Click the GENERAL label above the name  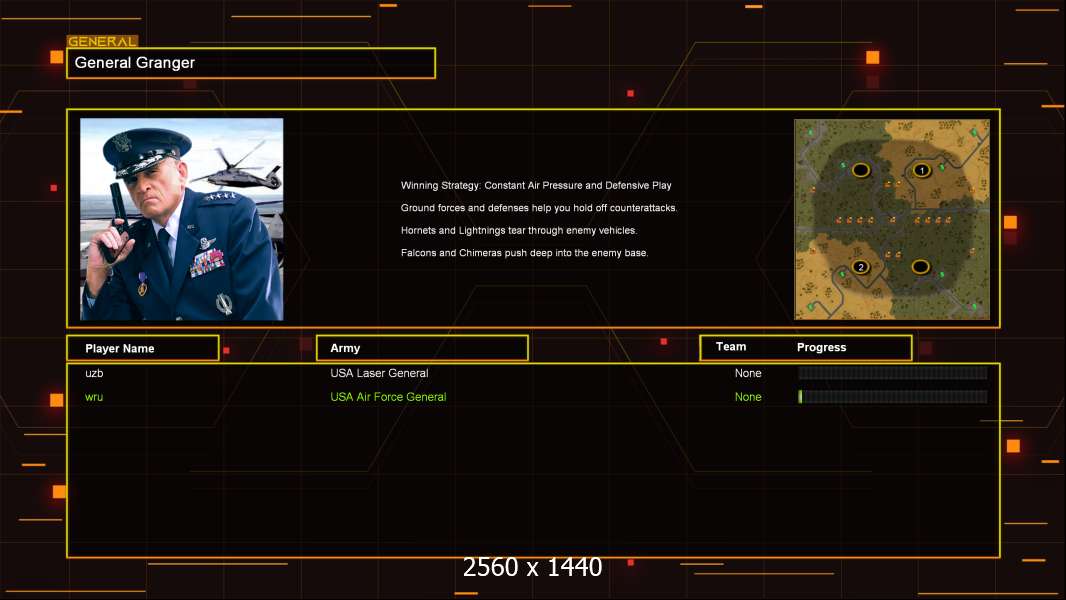pyautogui.click(x=102, y=41)
